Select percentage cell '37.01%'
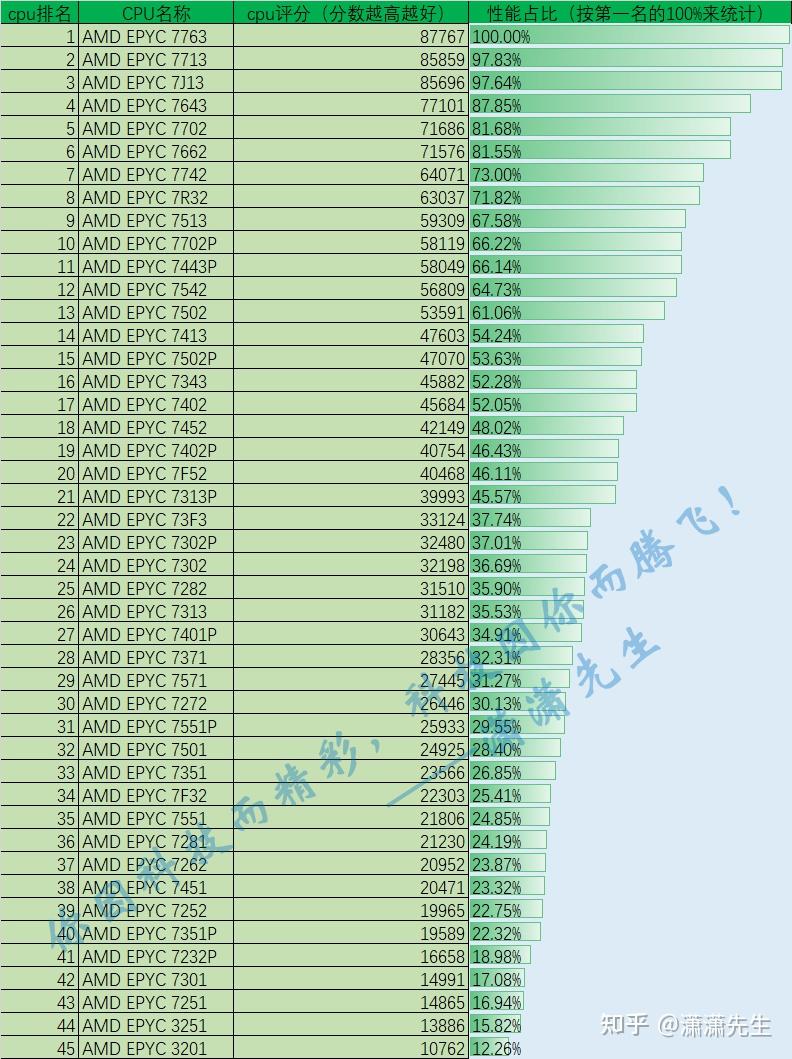This screenshot has height=1059, width=792. click(629, 542)
